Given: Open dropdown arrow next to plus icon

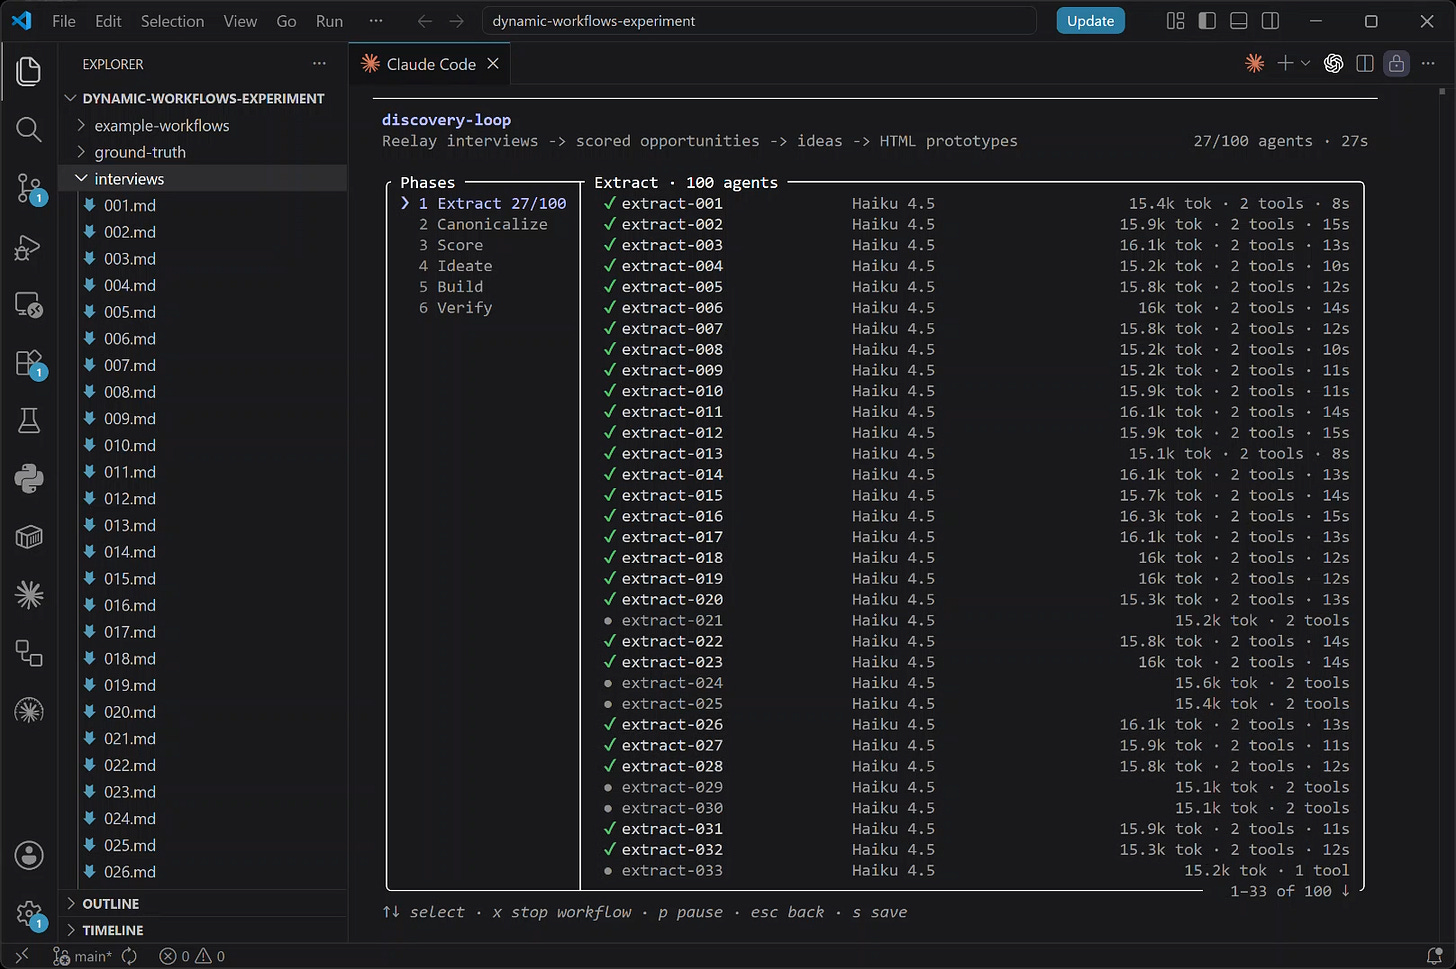Looking at the screenshot, I should pyautogui.click(x=1305, y=63).
